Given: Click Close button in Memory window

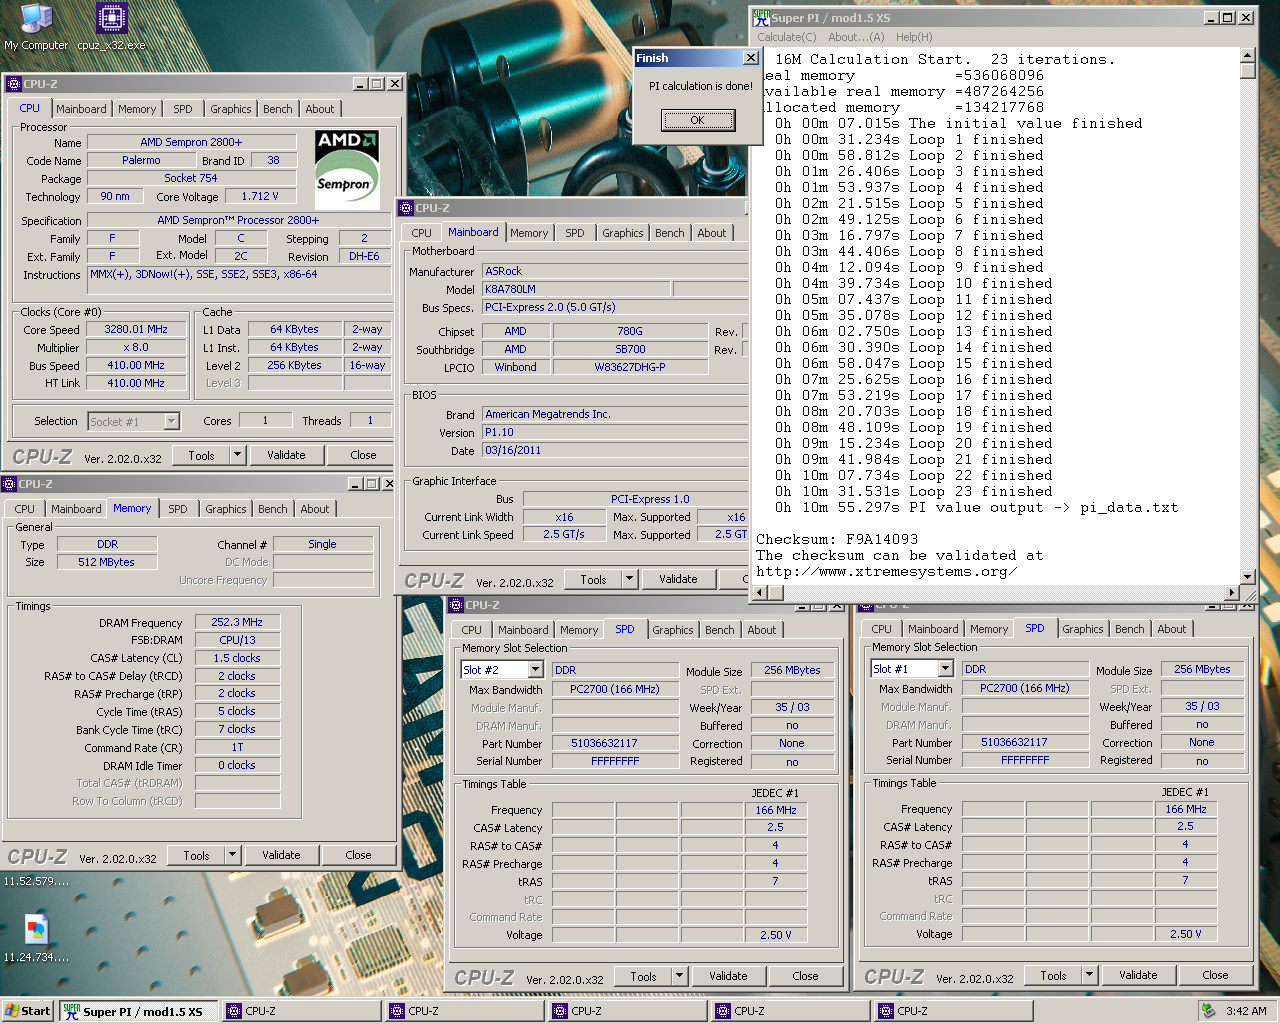Looking at the screenshot, I should [x=358, y=855].
